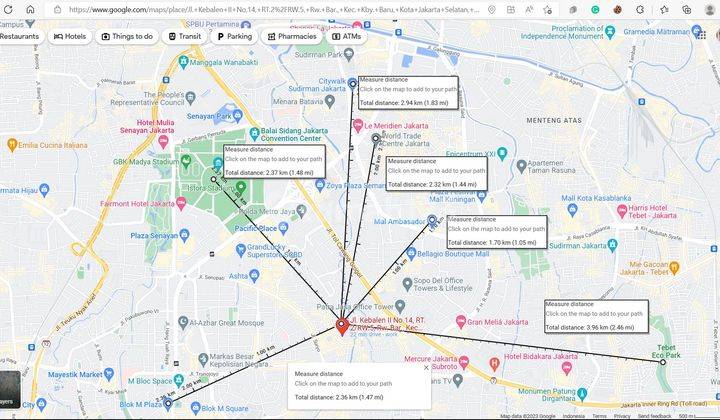The image size is (720, 420).
Task: Select M Bloc Space marker
Action: pos(179,380)
